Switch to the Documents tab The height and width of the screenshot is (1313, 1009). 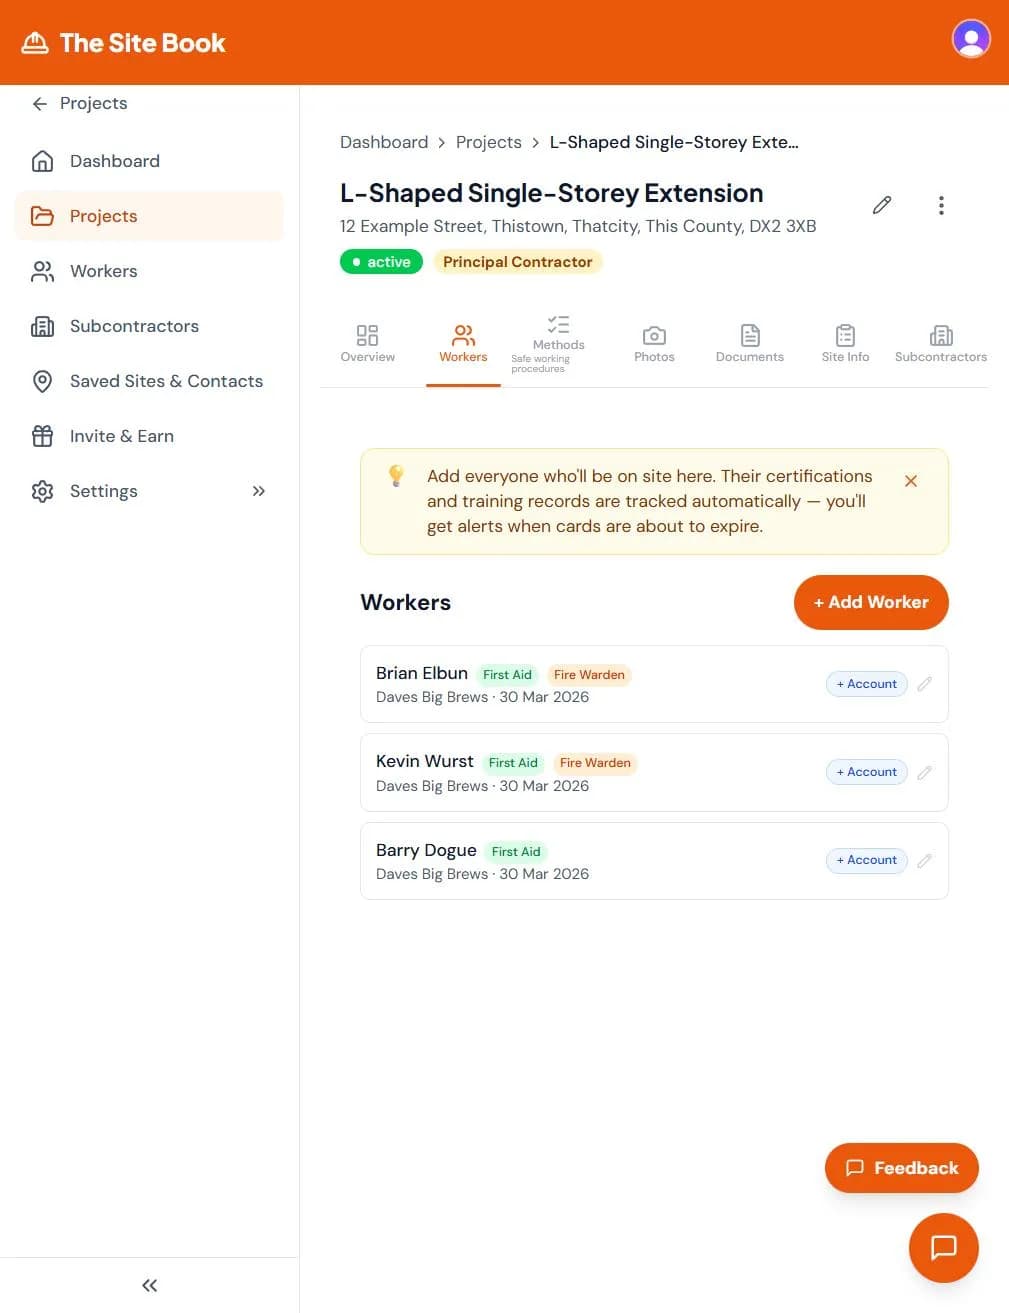pos(749,344)
